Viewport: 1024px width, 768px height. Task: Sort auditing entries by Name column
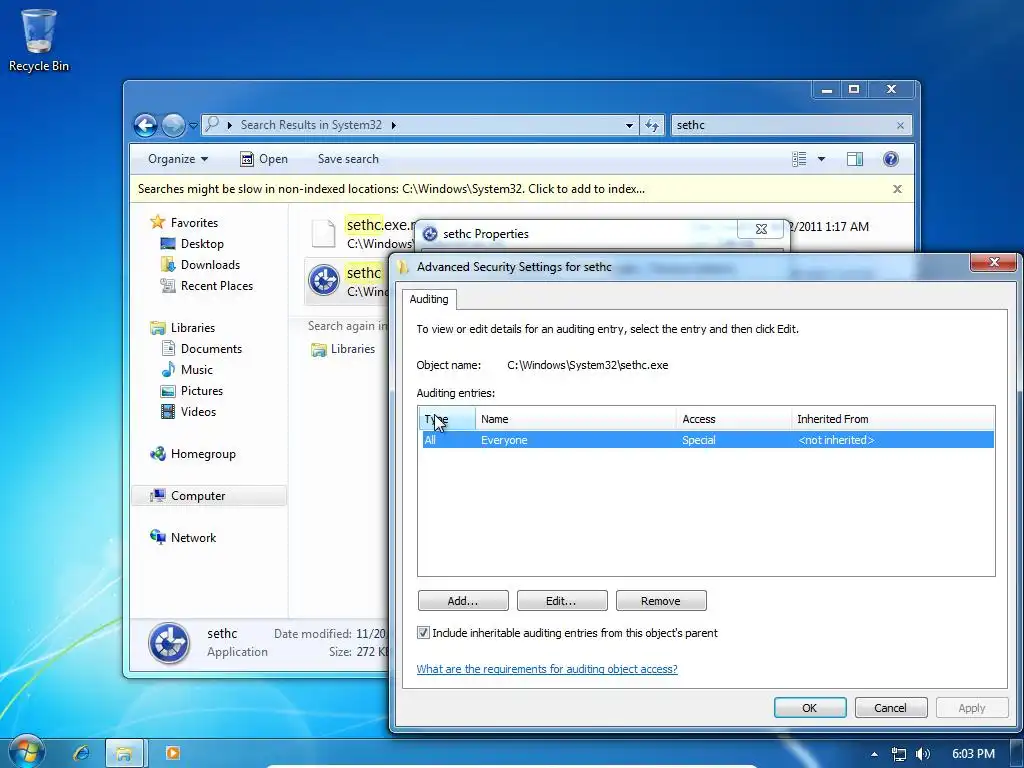click(x=575, y=419)
